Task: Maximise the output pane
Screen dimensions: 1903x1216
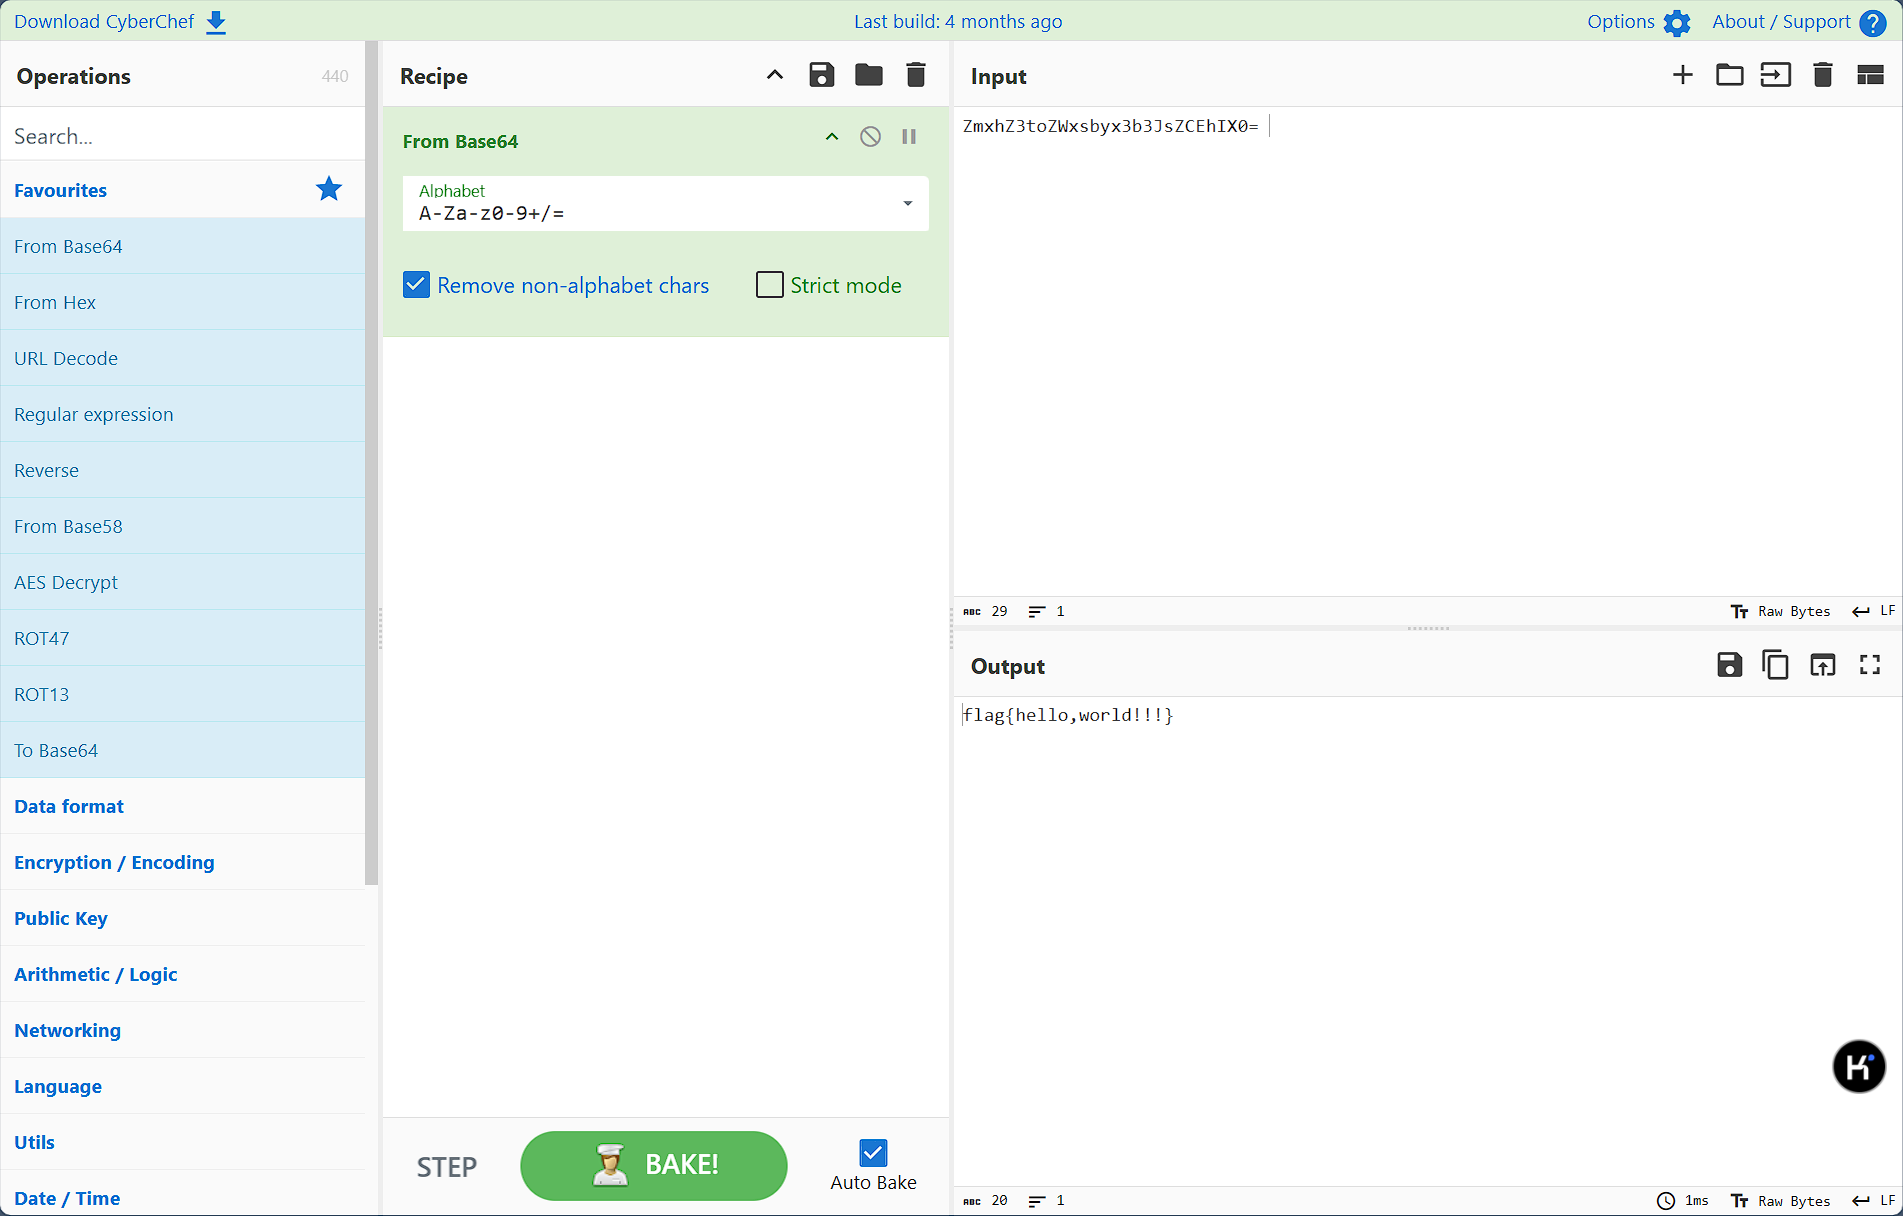Action: 1870,665
